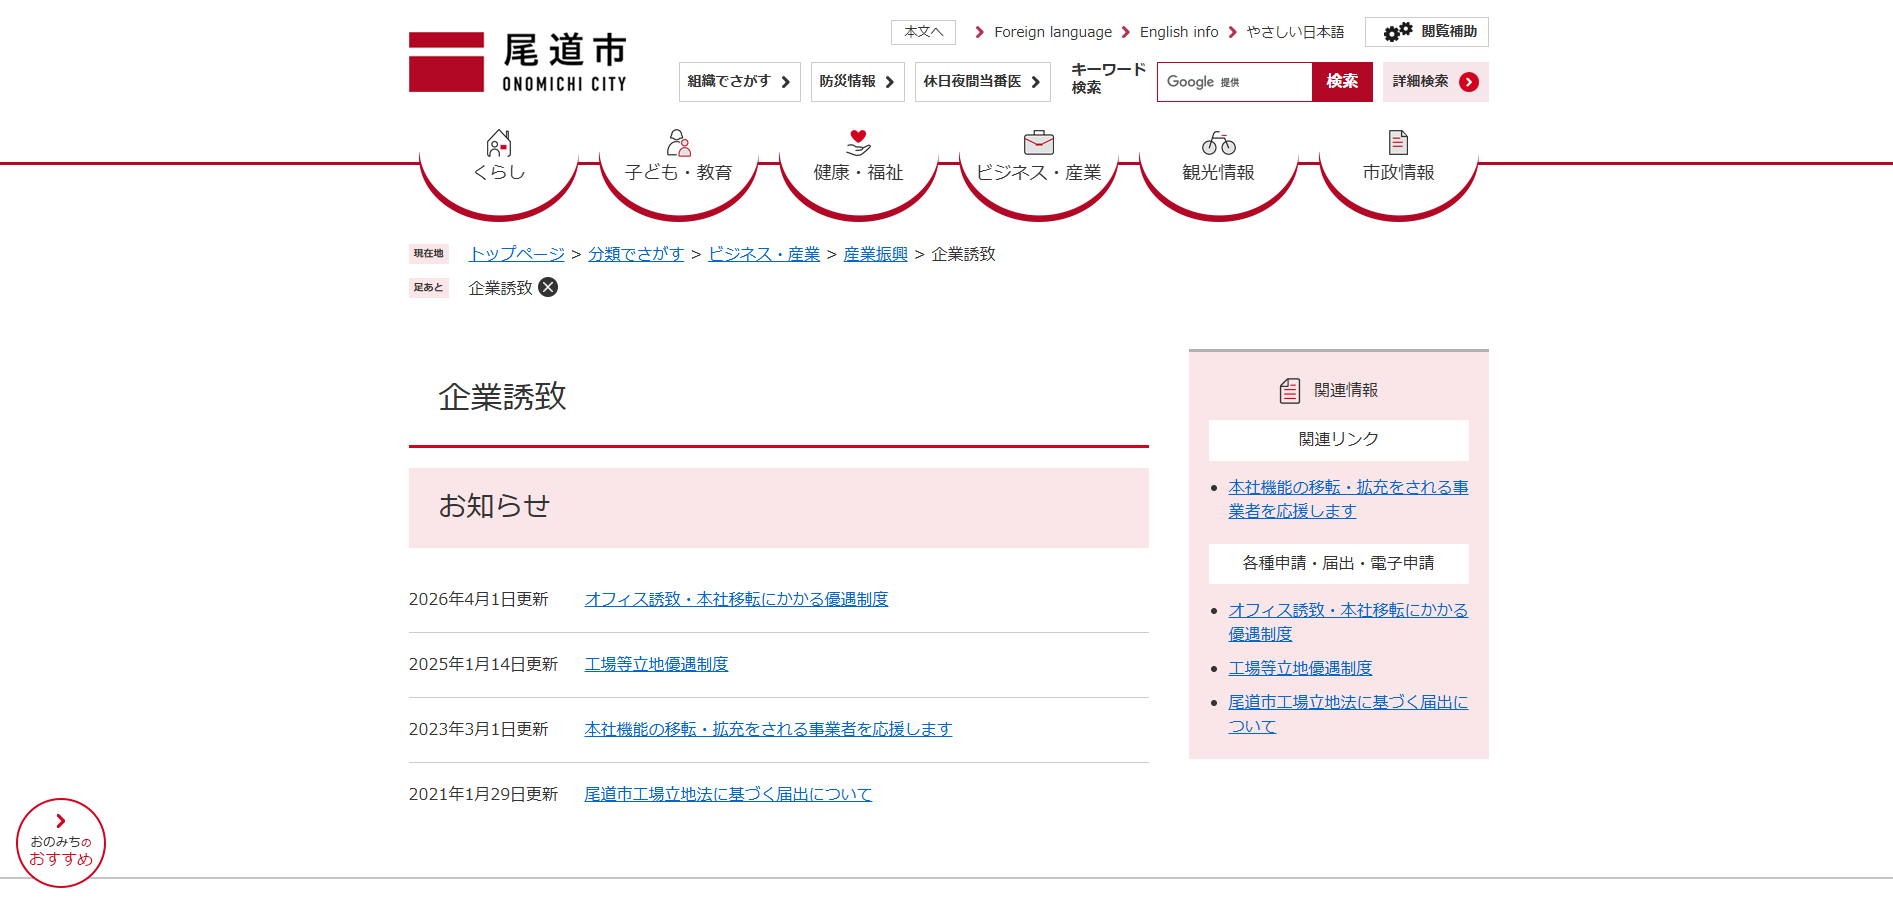
Task: Go to ビジネス・産業 breadcrumb link
Action: (x=764, y=254)
